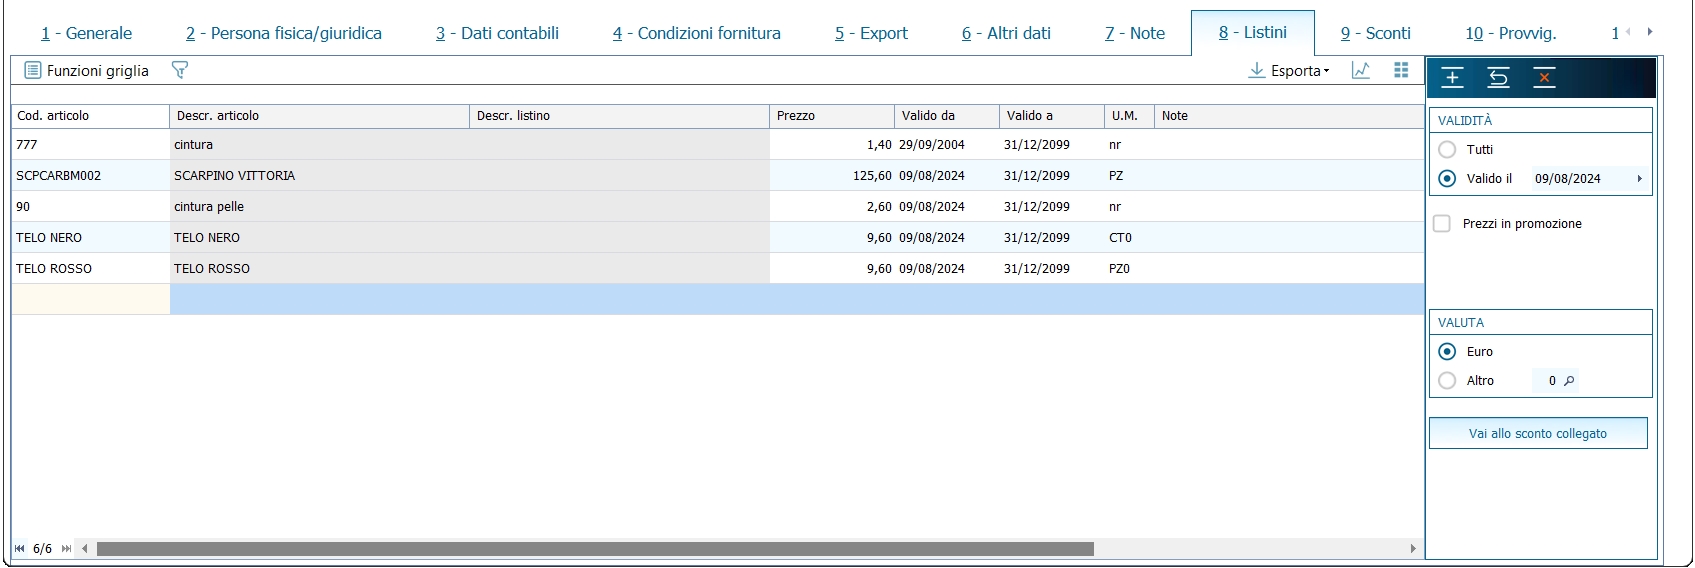Open the grid filter funnel icon

pyautogui.click(x=180, y=70)
